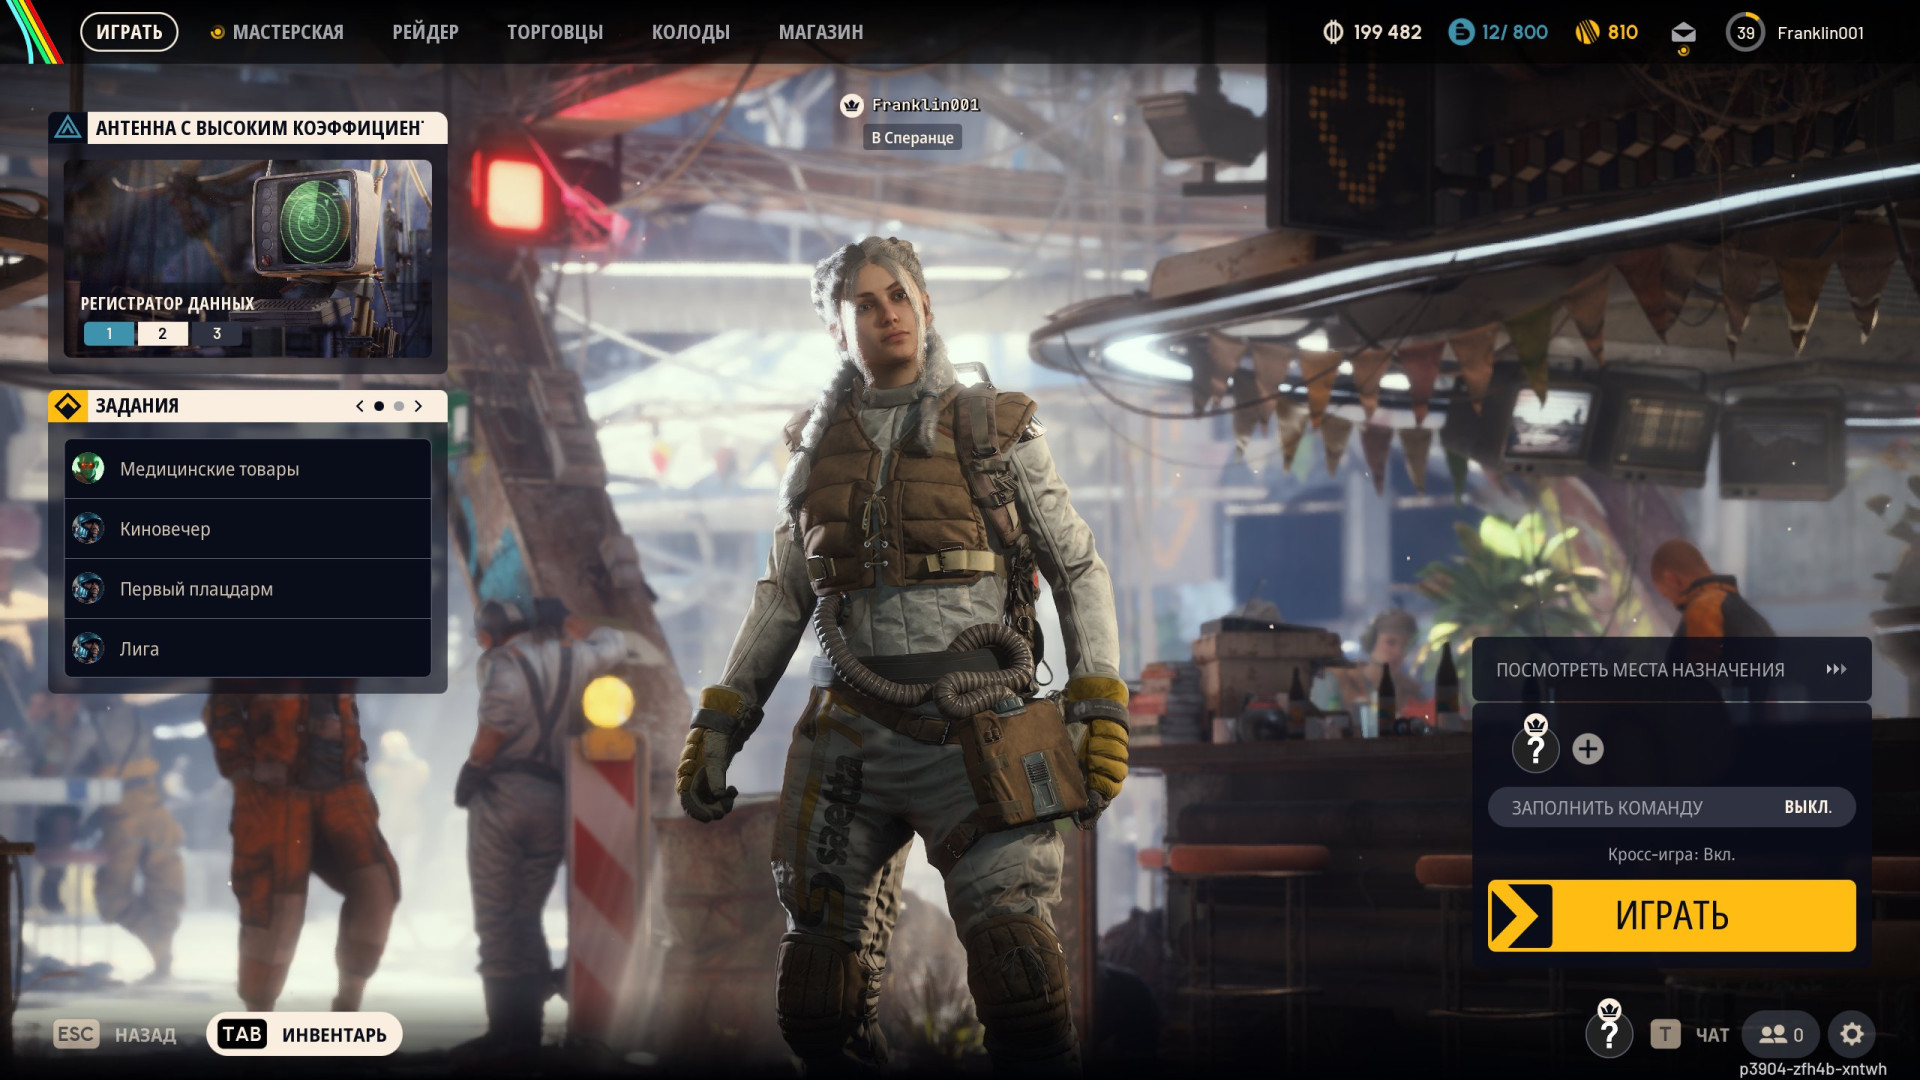
Task: Select data recorder step 3
Action: coord(216,334)
